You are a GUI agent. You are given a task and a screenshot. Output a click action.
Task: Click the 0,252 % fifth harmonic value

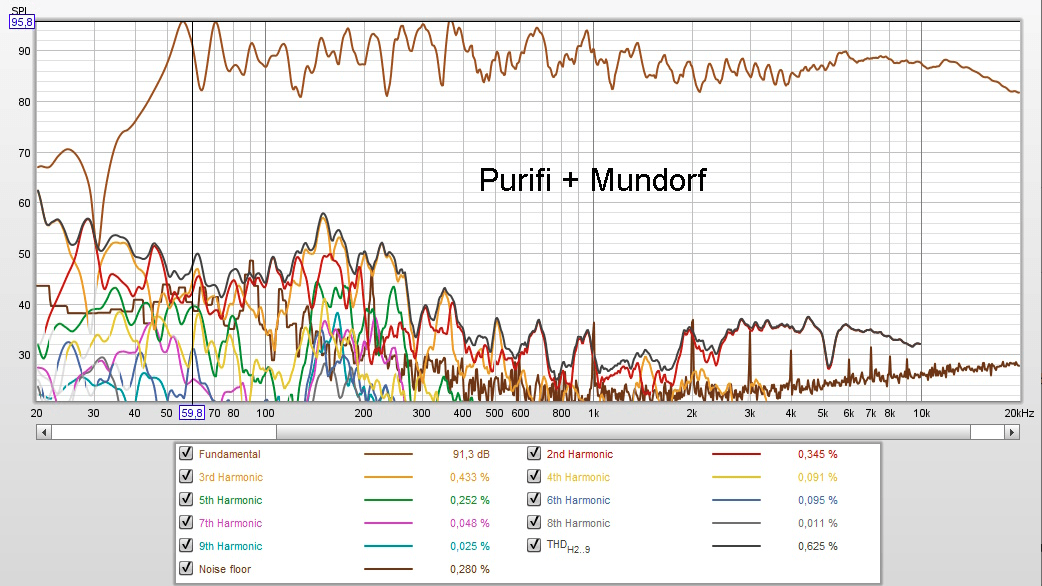[x=470, y=500]
